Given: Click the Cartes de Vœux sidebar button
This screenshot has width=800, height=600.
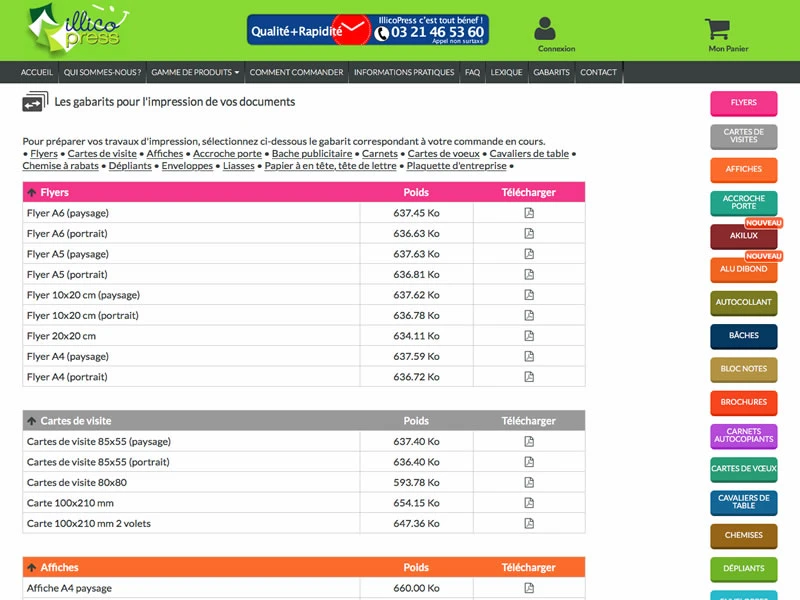Looking at the screenshot, I should tap(744, 469).
